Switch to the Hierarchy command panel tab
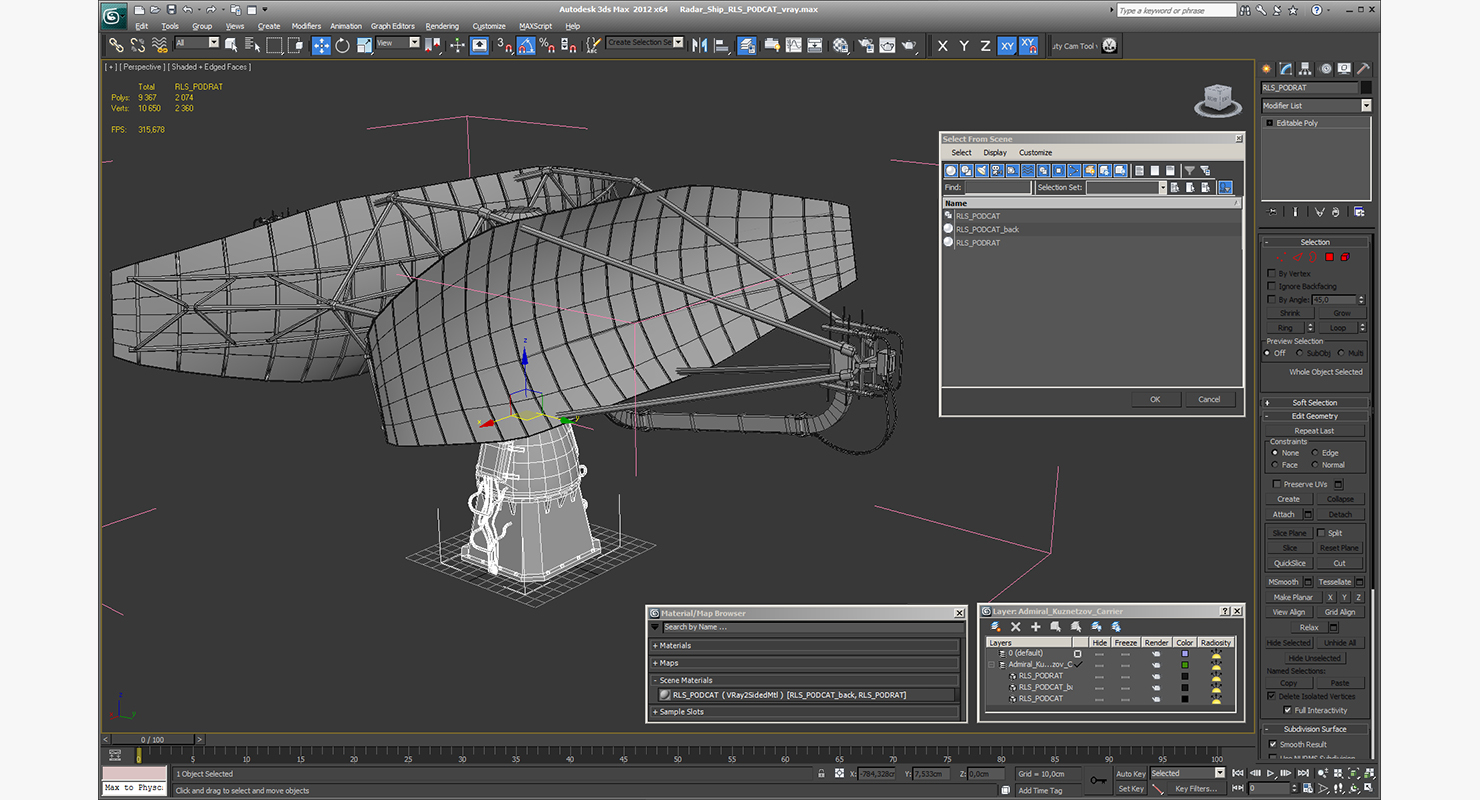The height and width of the screenshot is (800, 1480). (x=1306, y=69)
